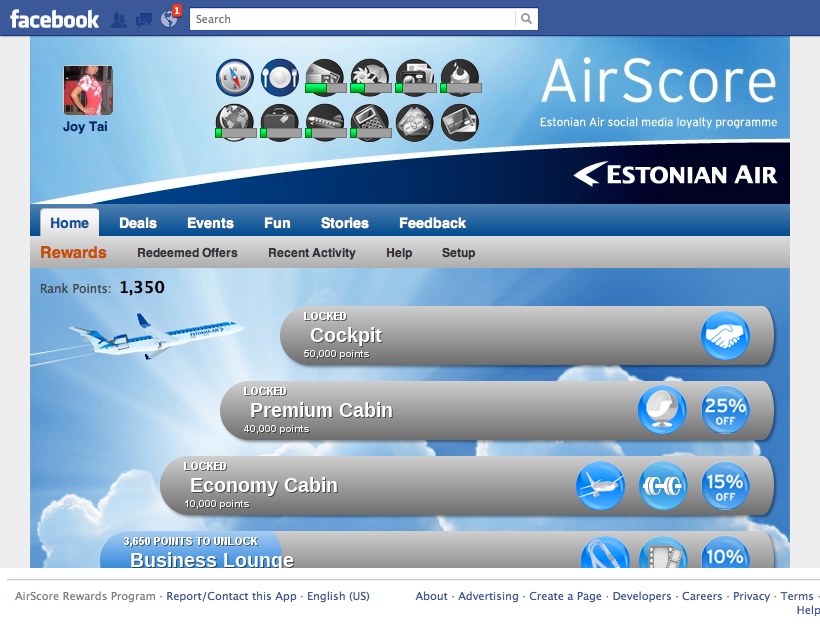Select the calculator badge
The image size is (820, 627).
point(370,122)
